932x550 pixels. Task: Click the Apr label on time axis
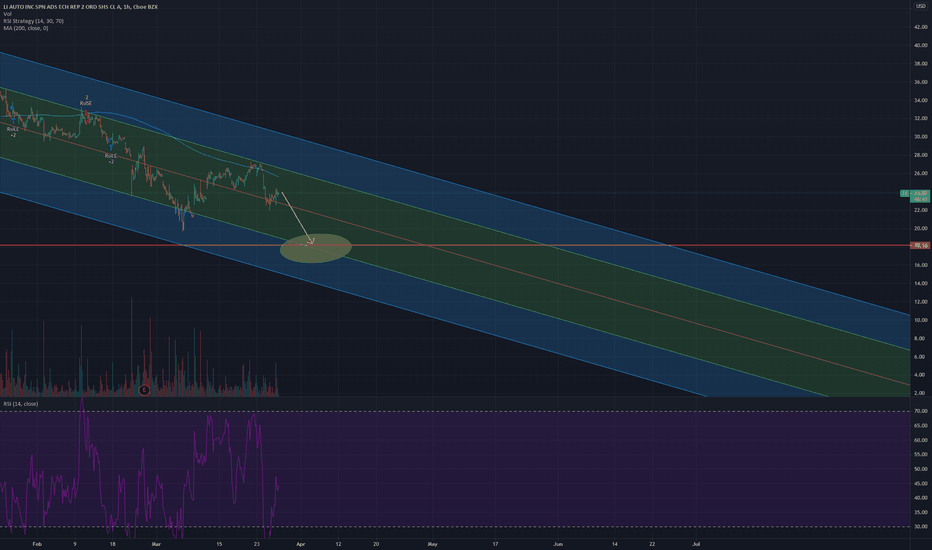point(301,544)
